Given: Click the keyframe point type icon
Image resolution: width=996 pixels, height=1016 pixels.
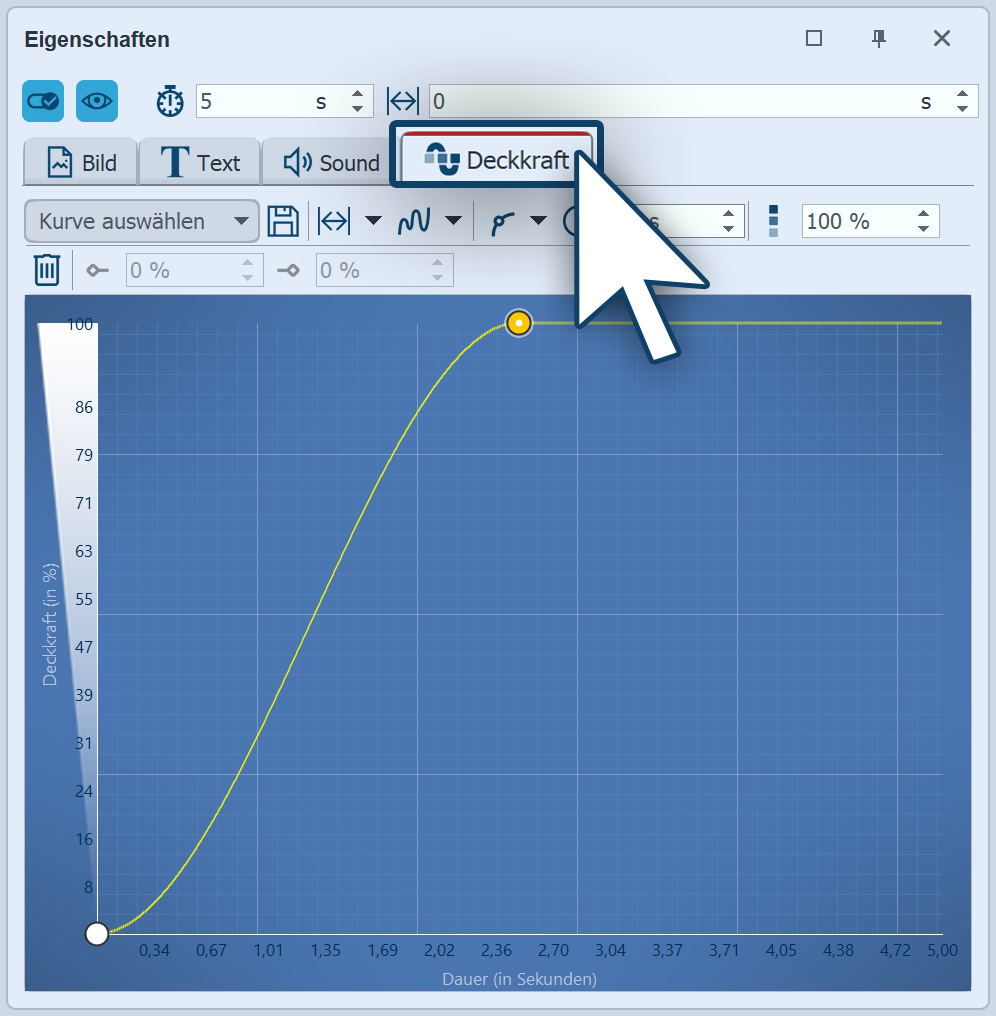Looking at the screenshot, I should [501, 221].
